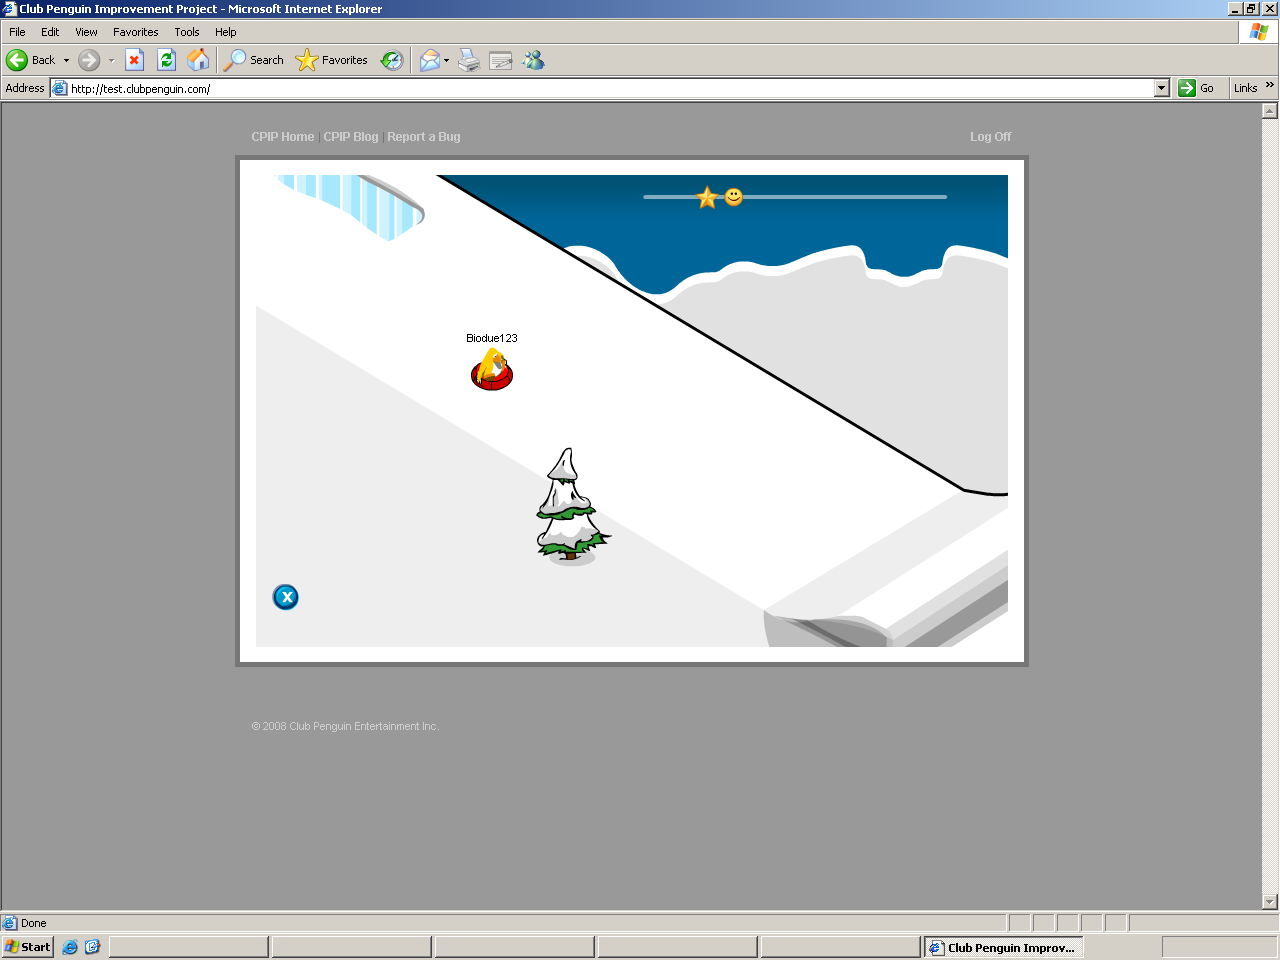The width and height of the screenshot is (1280, 960).
Task: Close the game with the blue X button
Action: [x=286, y=597]
